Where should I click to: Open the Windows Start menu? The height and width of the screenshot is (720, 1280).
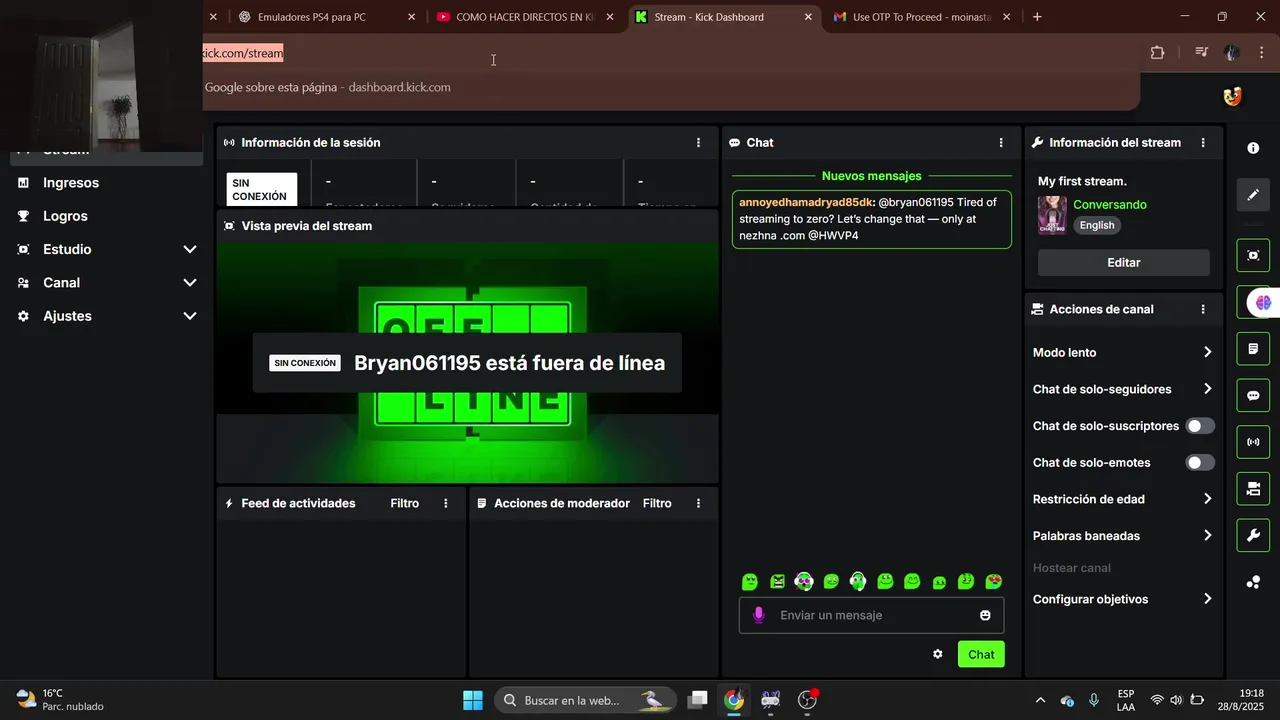473,700
